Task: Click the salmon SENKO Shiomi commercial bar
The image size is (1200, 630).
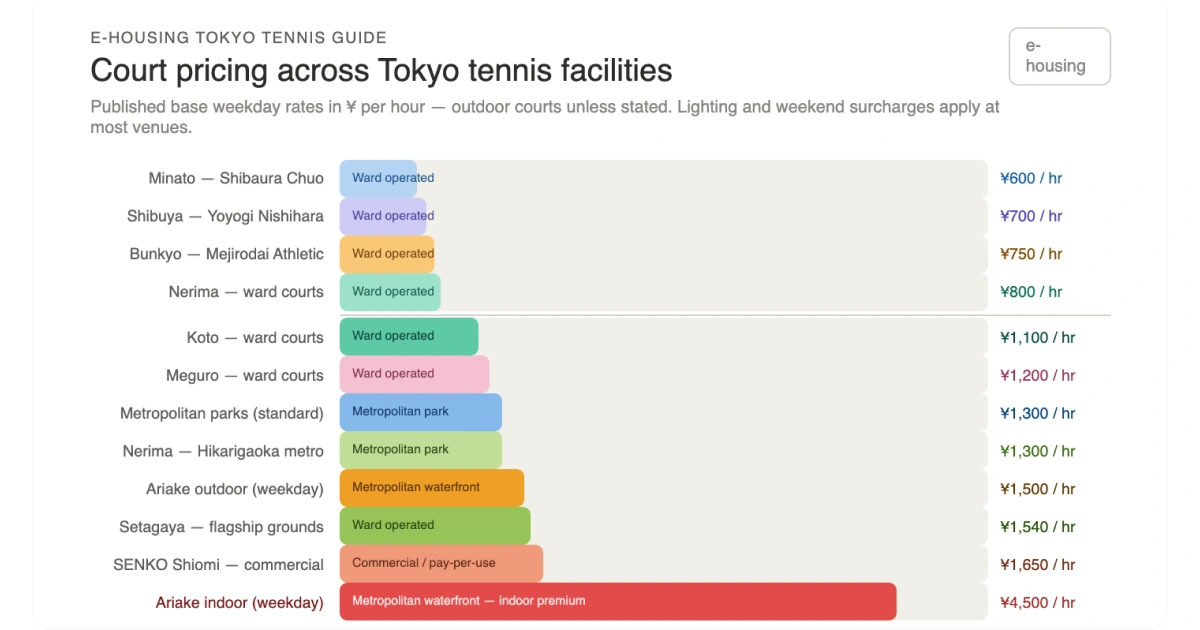Action: click(441, 564)
